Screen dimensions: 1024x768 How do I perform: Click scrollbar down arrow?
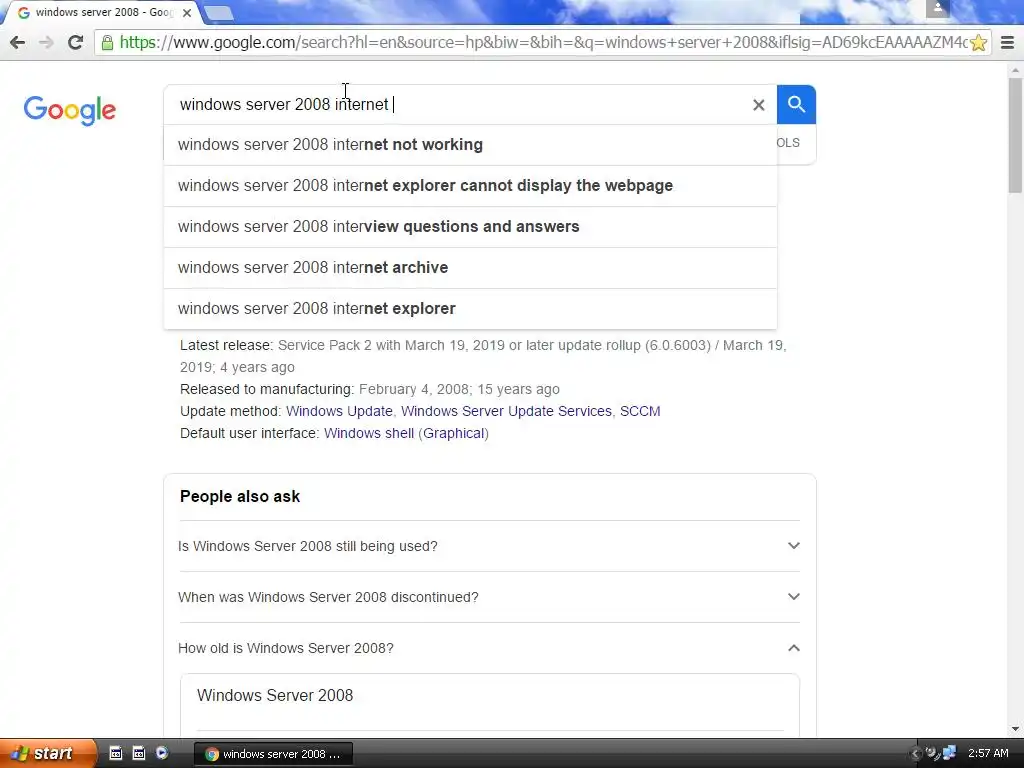coord(1015,729)
